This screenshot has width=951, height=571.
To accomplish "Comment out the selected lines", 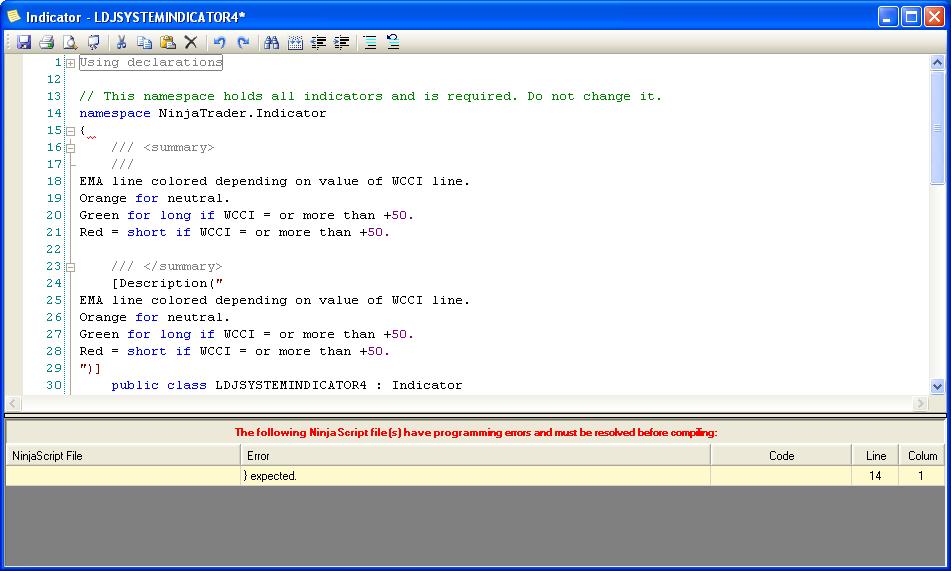I will pos(370,42).
